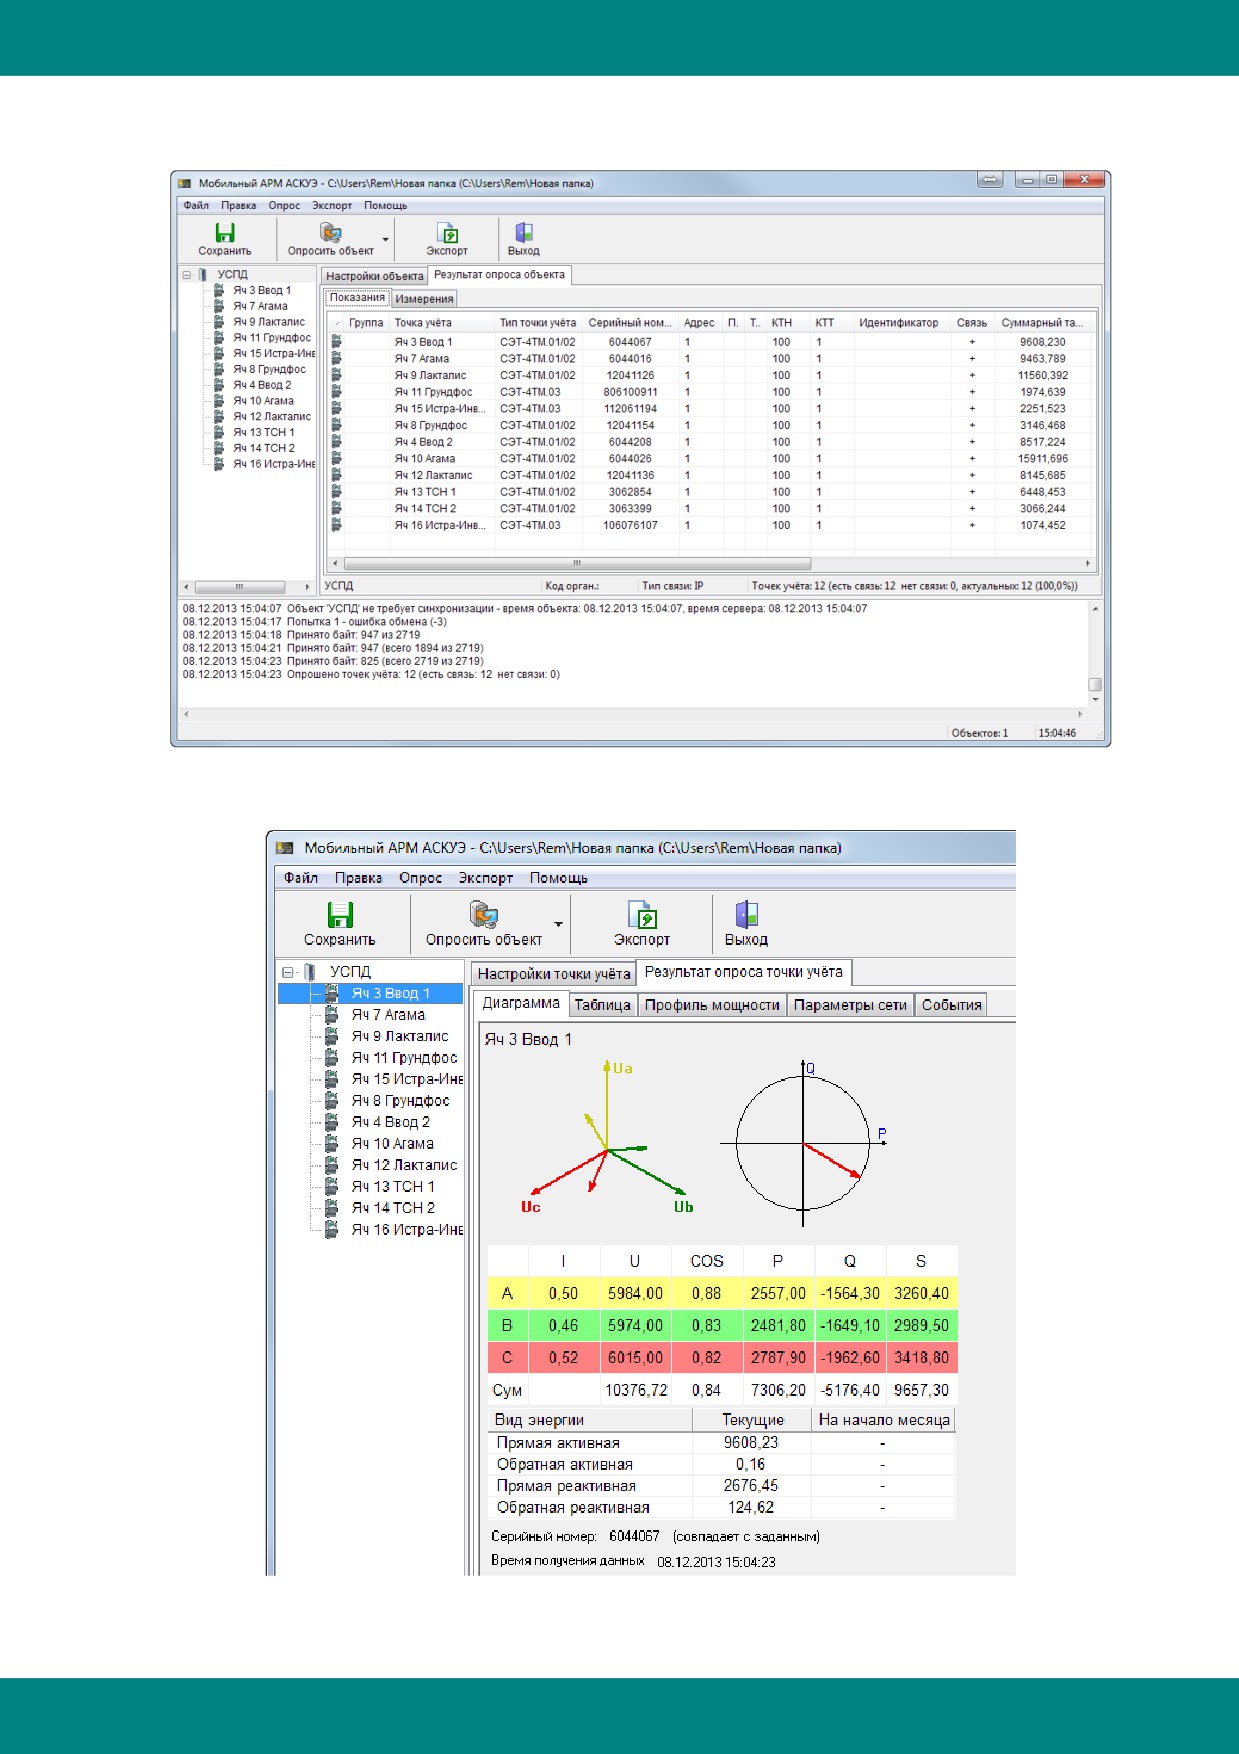Click the table horizontal scrollbar in upper window

click(577, 563)
